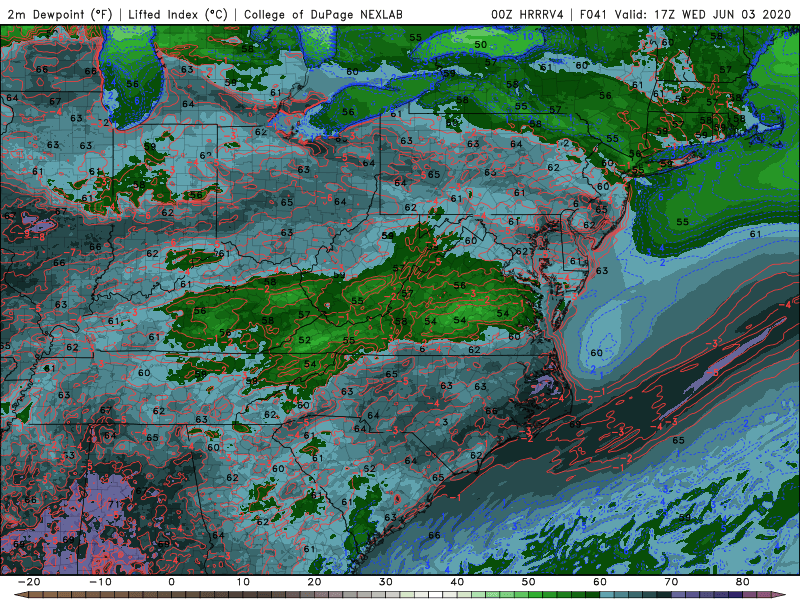
Task: Click the "52" dewpoint value in green area
Action: [x=305, y=340]
